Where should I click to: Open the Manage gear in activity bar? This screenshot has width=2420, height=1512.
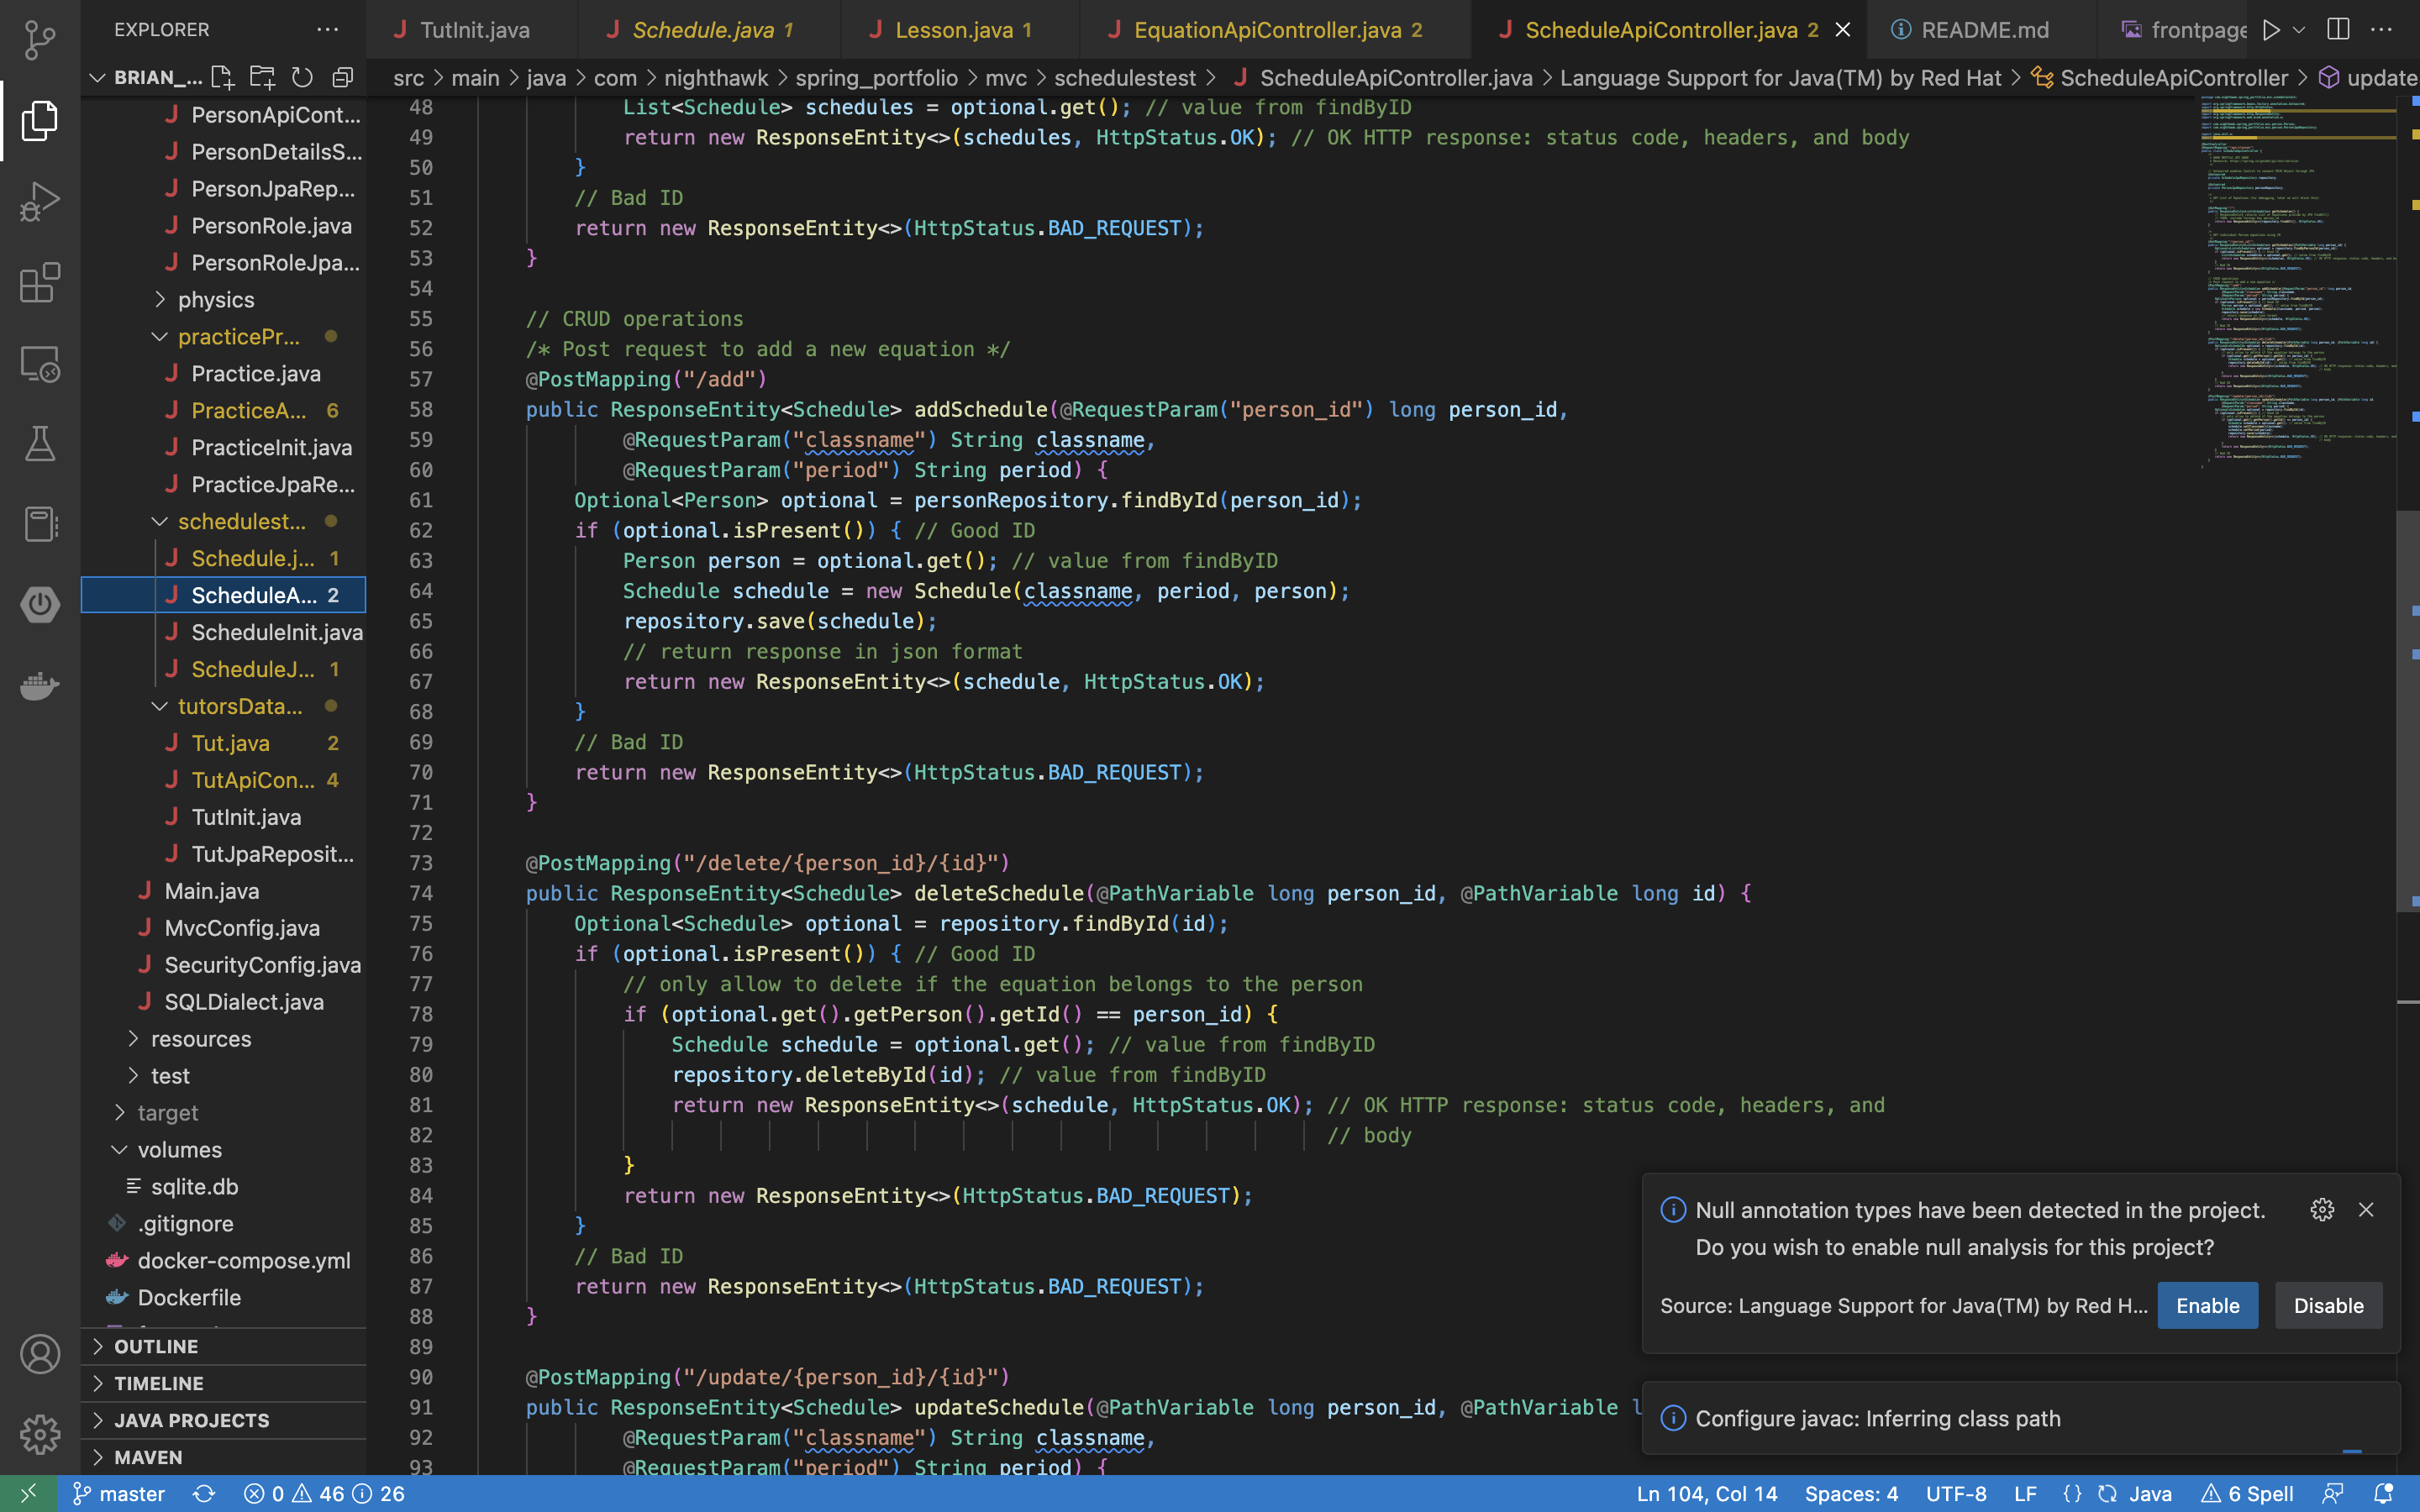(x=40, y=1434)
